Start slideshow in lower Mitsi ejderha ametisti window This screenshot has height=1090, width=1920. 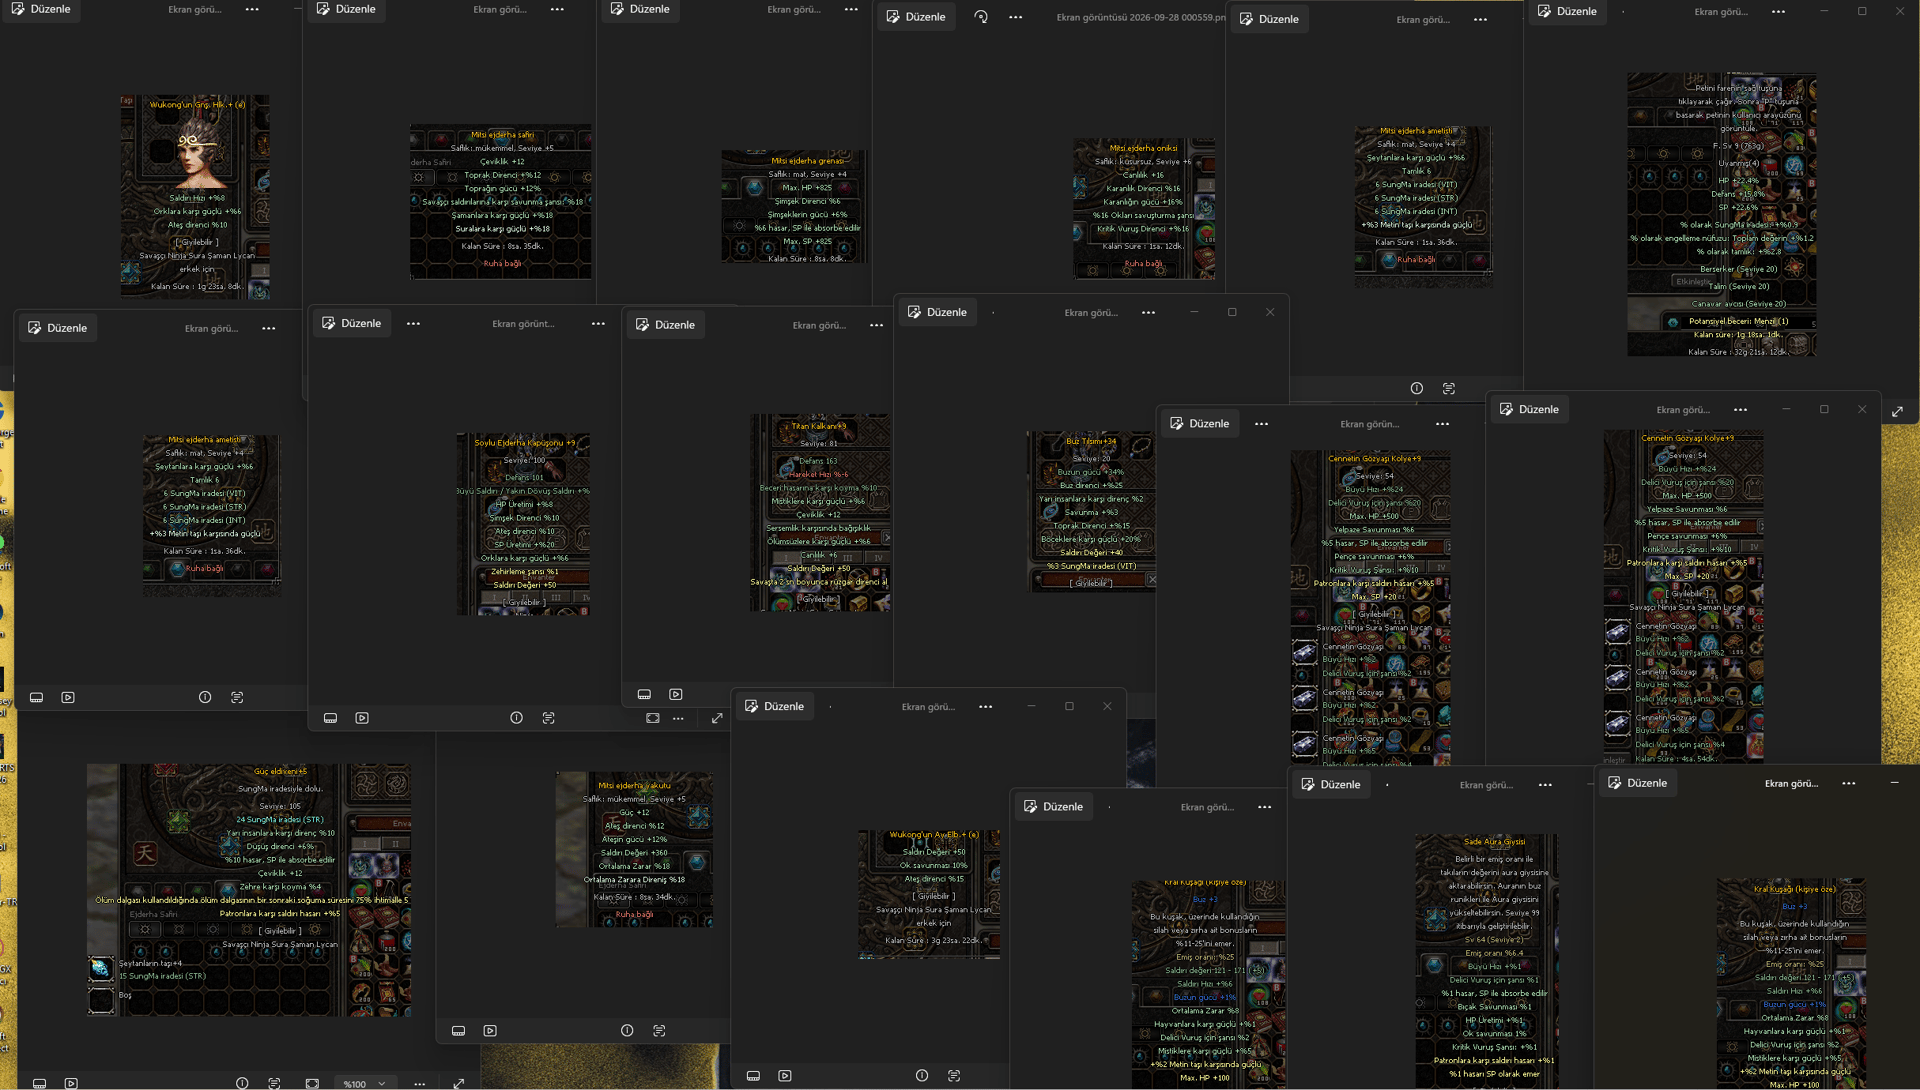tap(68, 696)
